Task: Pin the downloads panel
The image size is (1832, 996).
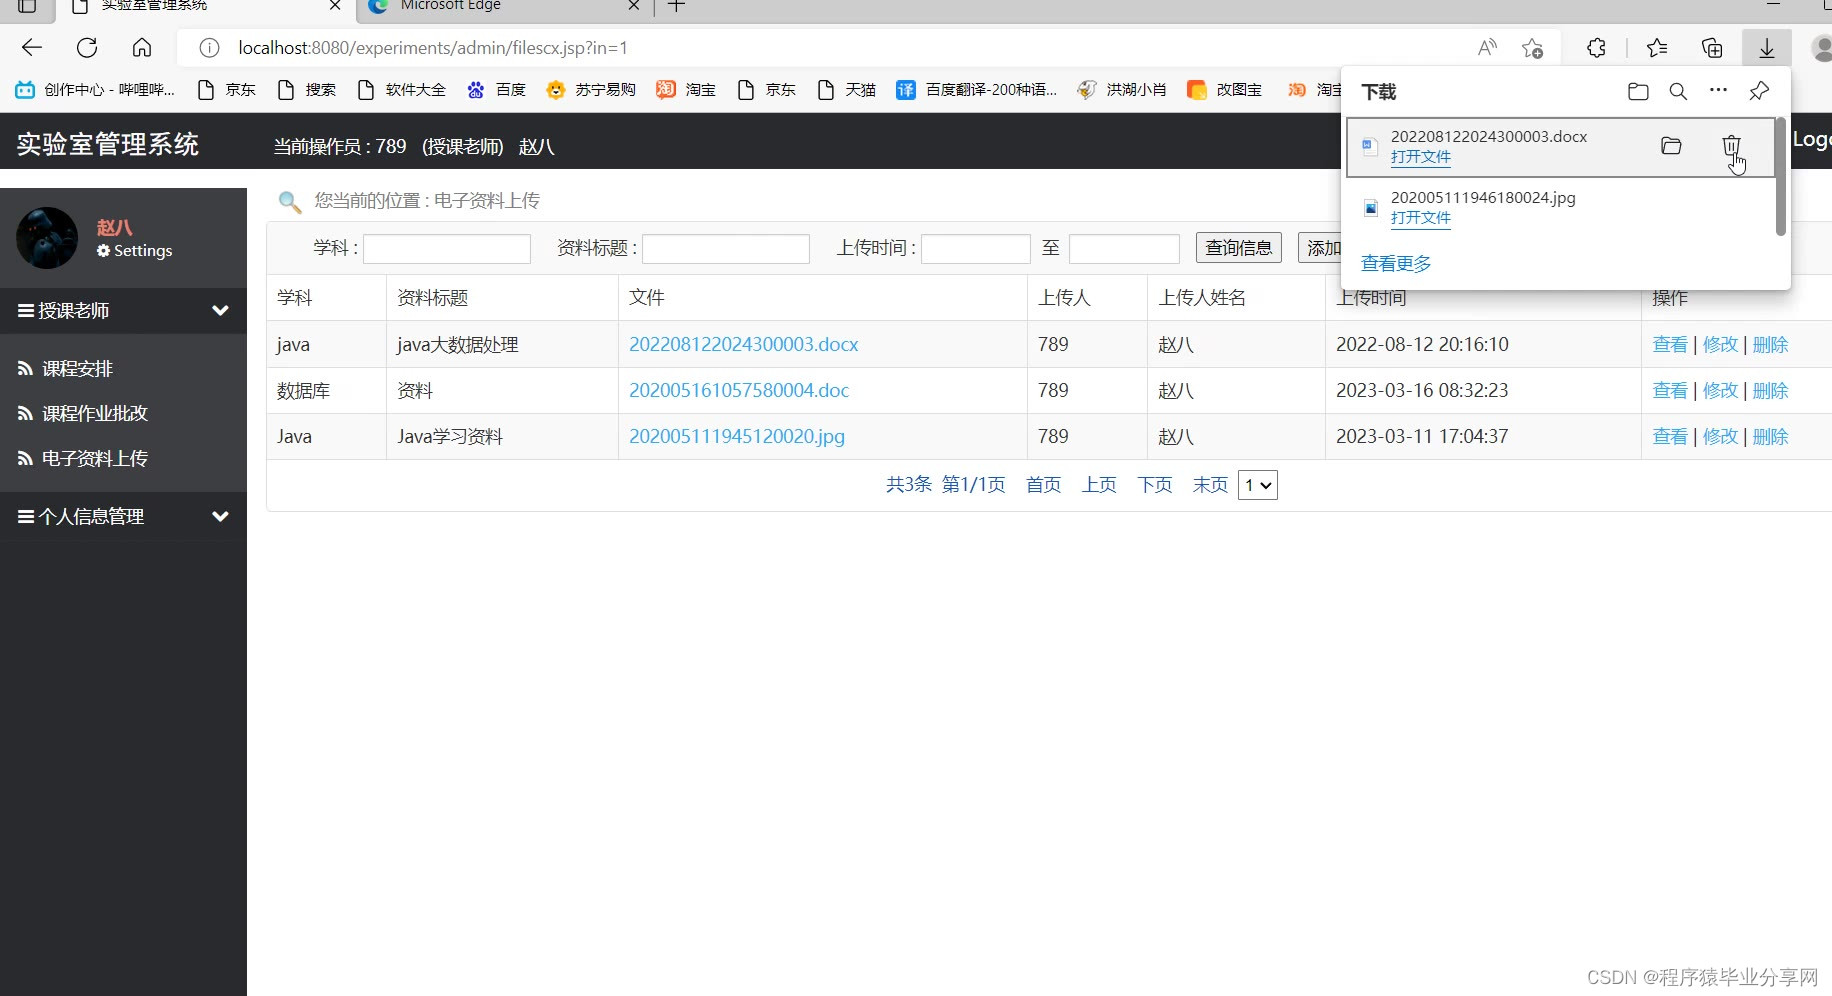Action: [1759, 92]
